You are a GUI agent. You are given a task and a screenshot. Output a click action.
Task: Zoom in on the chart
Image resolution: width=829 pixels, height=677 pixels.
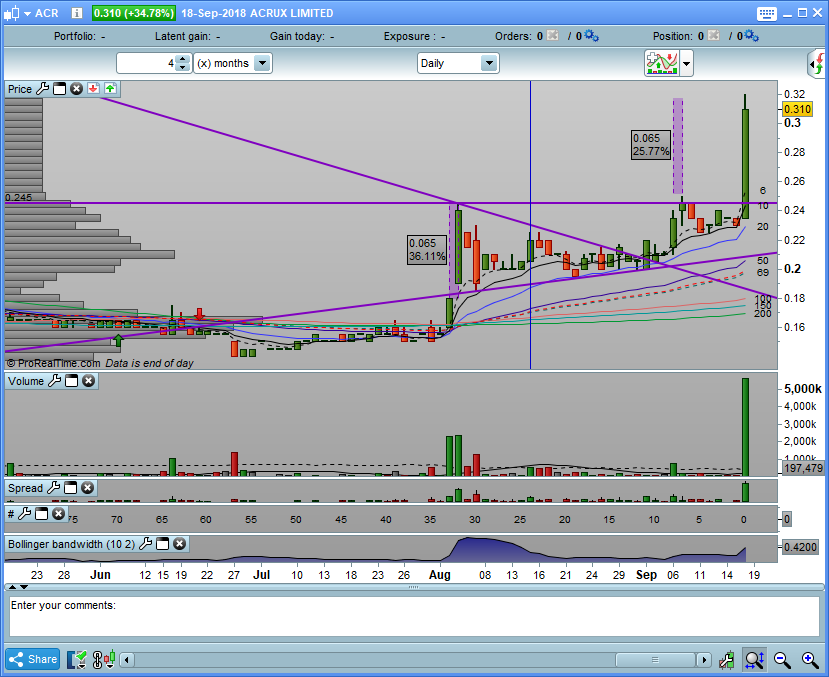tap(810, 660)
